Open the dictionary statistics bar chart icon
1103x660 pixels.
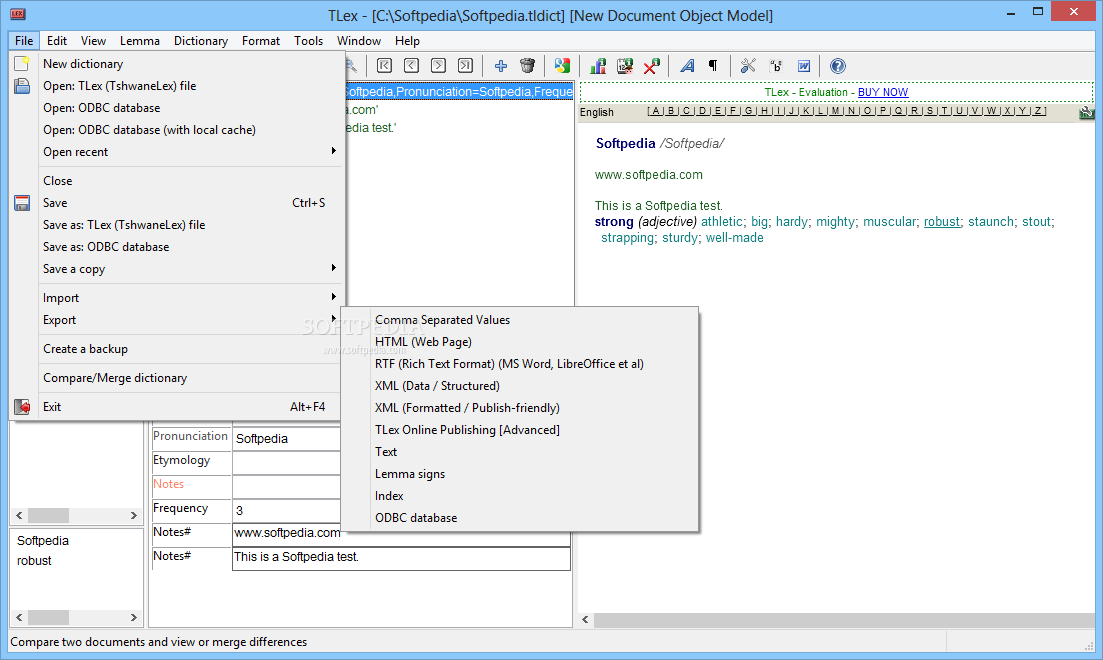coord(598,66)
